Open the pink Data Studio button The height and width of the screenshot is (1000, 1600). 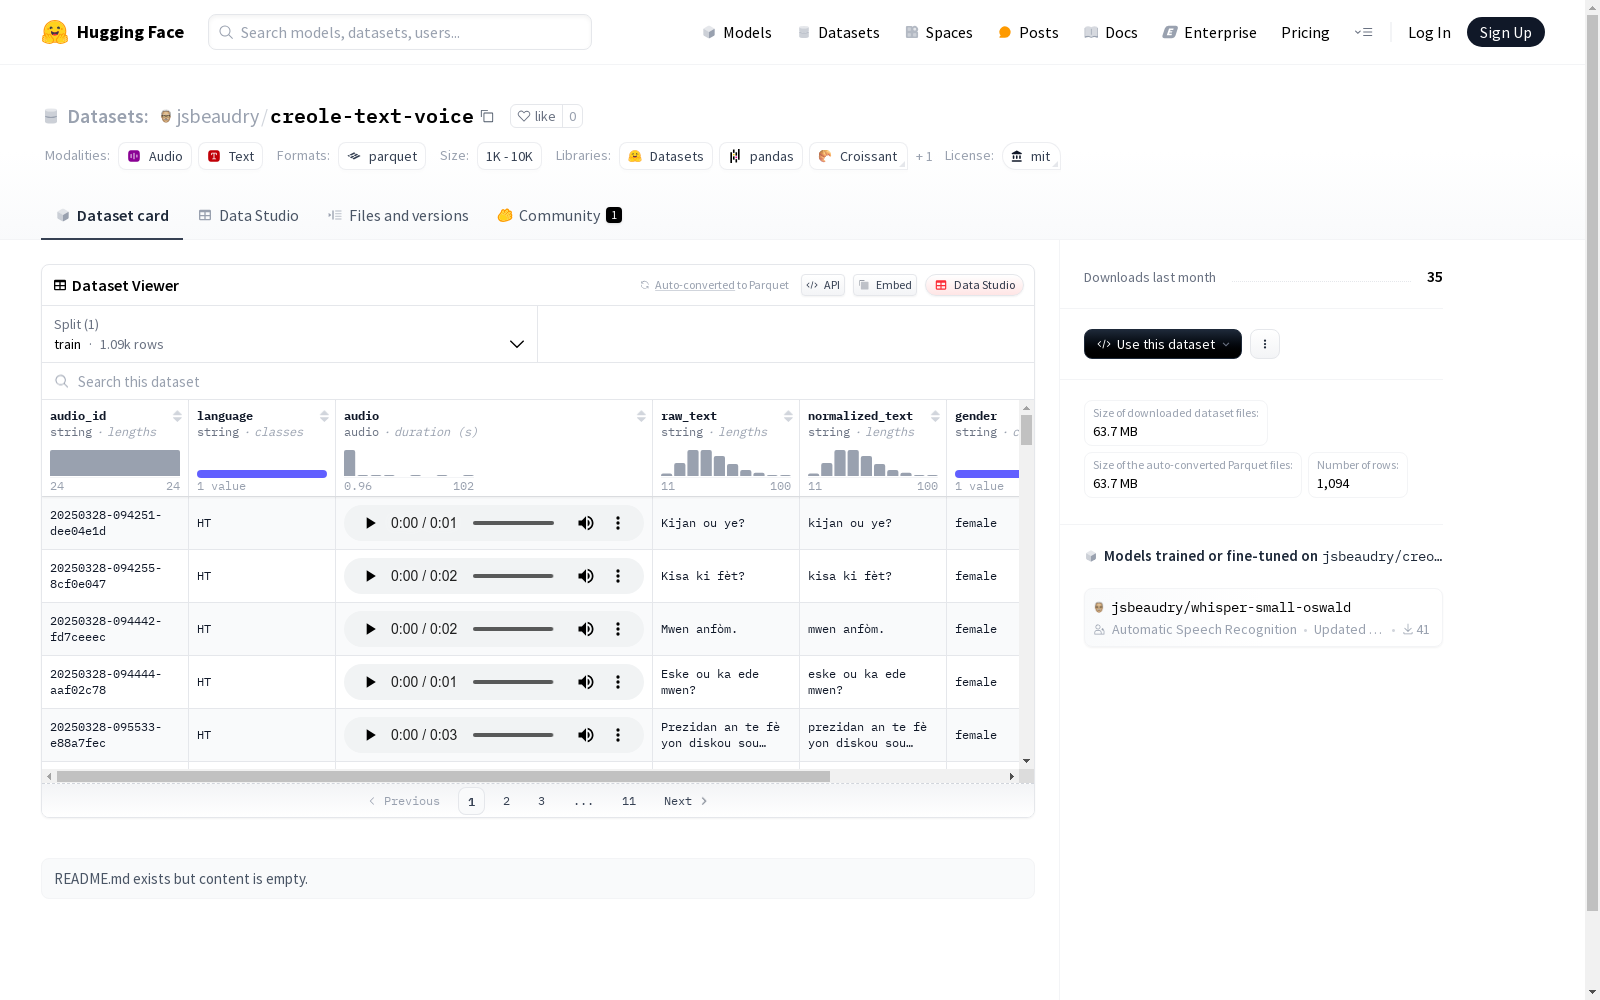tap(975, 285)
